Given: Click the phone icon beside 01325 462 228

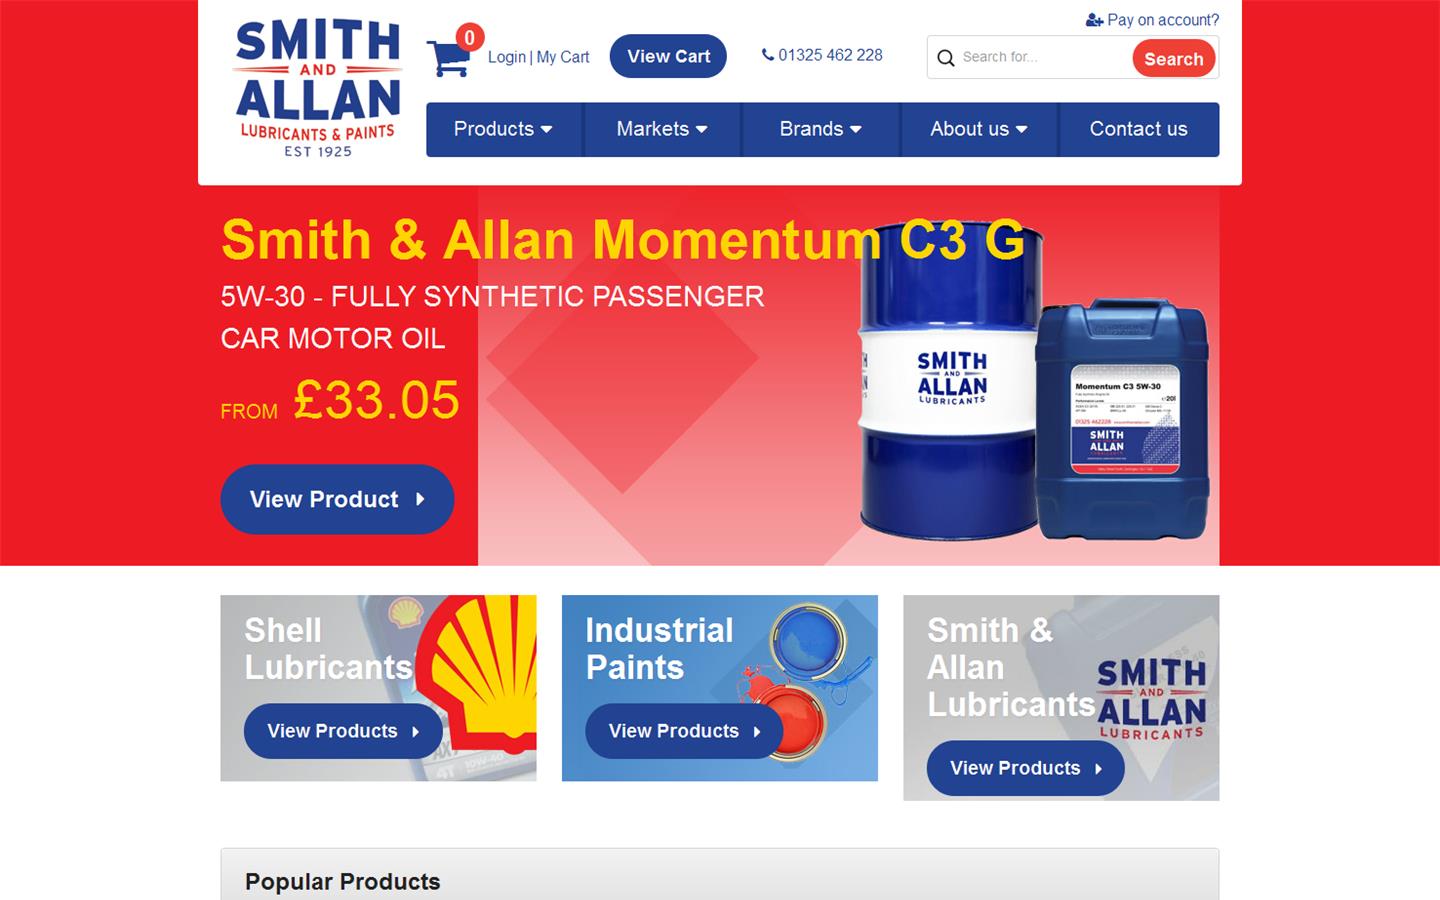Looking at the screenshot, I should point(768,55).
